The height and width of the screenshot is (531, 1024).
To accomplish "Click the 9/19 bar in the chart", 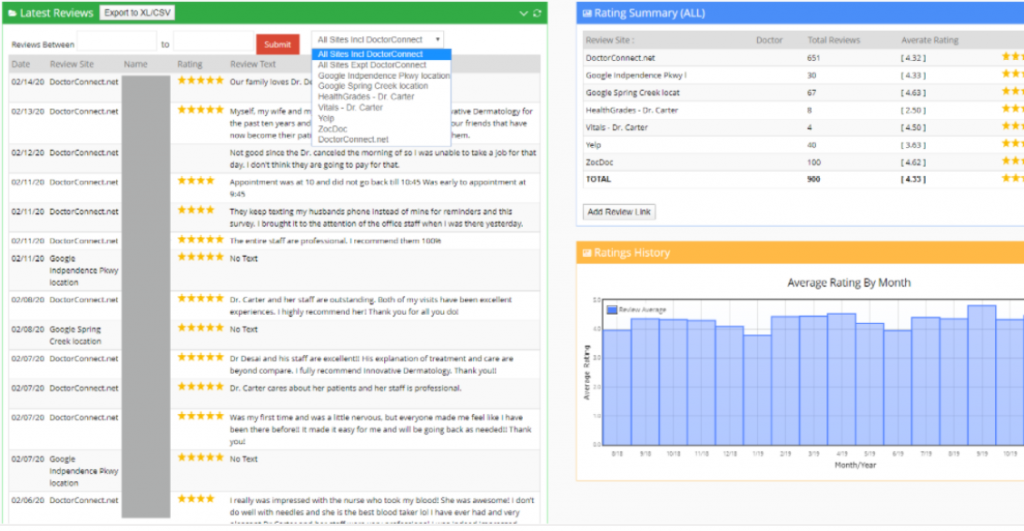I will coord(982,375).
